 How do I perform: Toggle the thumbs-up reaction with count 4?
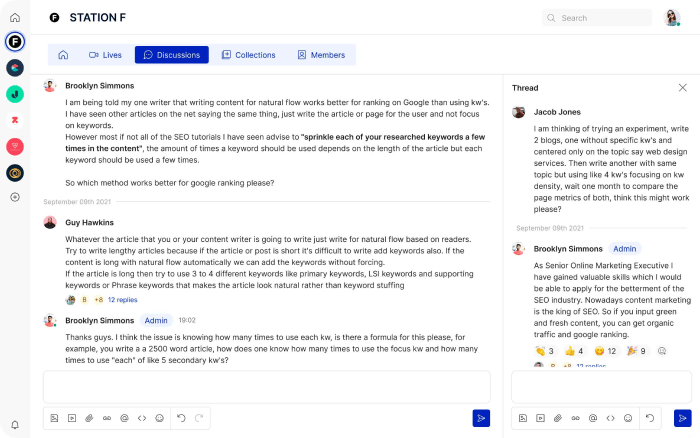pos(574,351)
